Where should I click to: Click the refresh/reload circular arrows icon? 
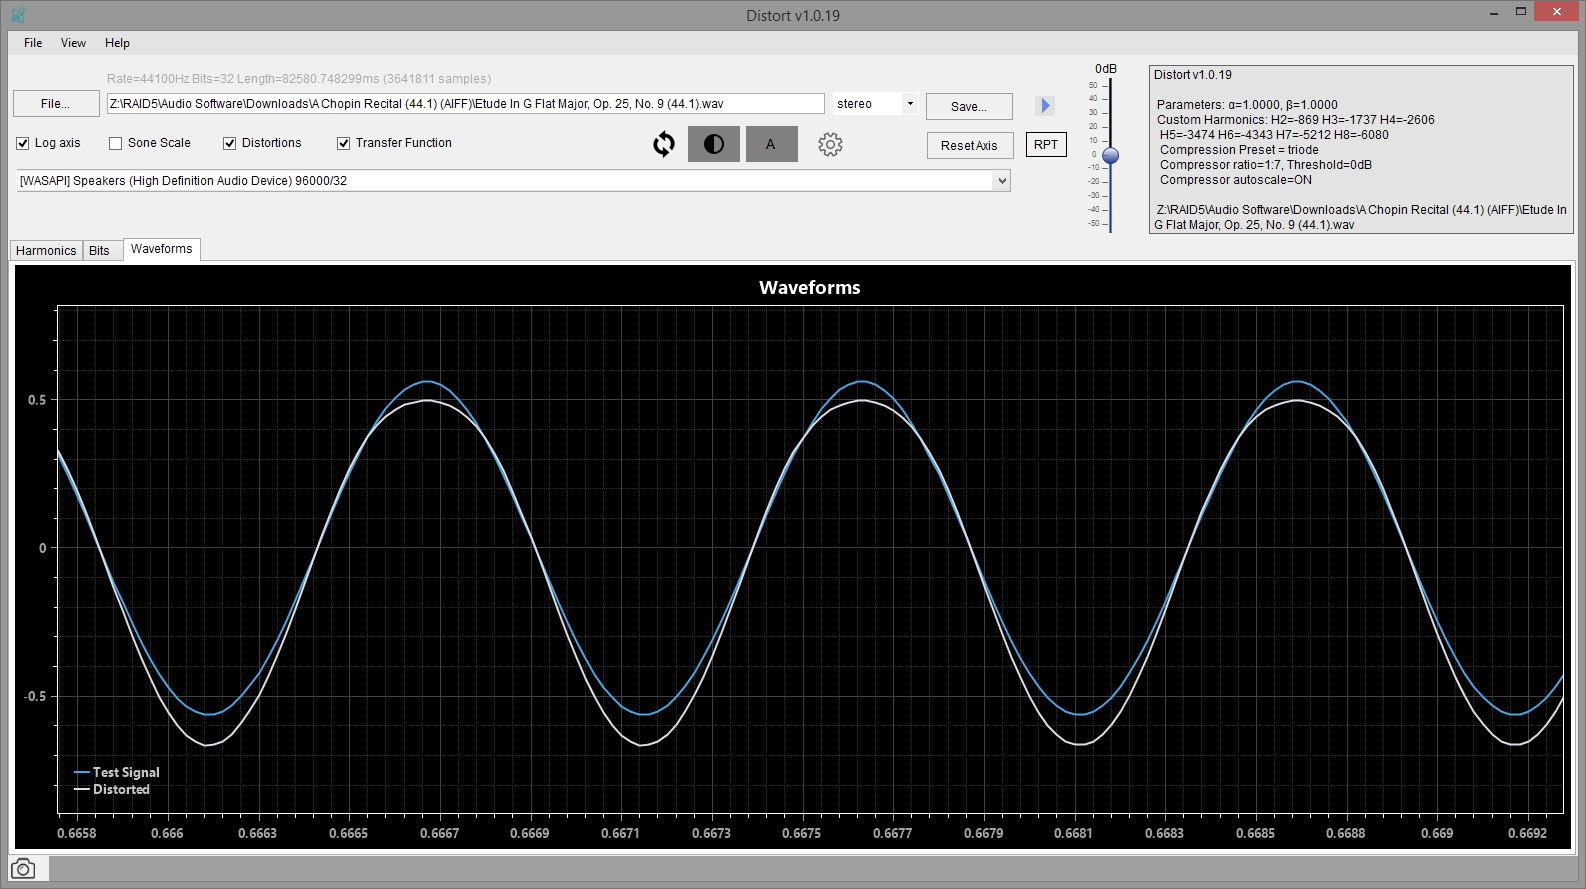point(664,144)
